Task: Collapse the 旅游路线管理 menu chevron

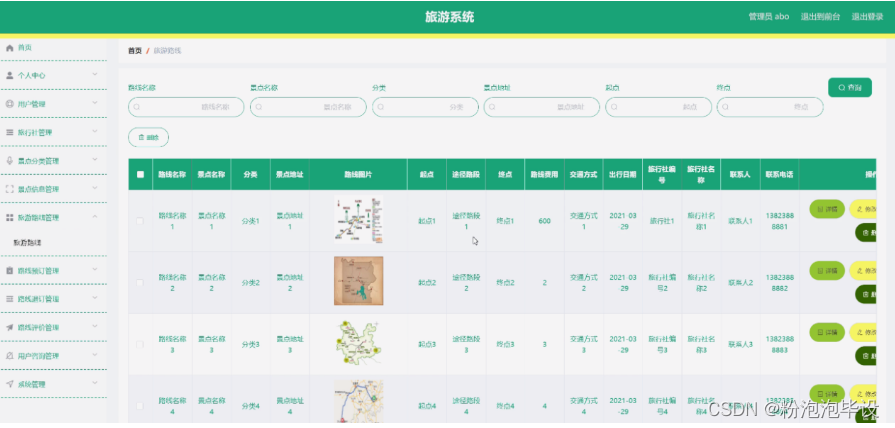Action: 95,216
